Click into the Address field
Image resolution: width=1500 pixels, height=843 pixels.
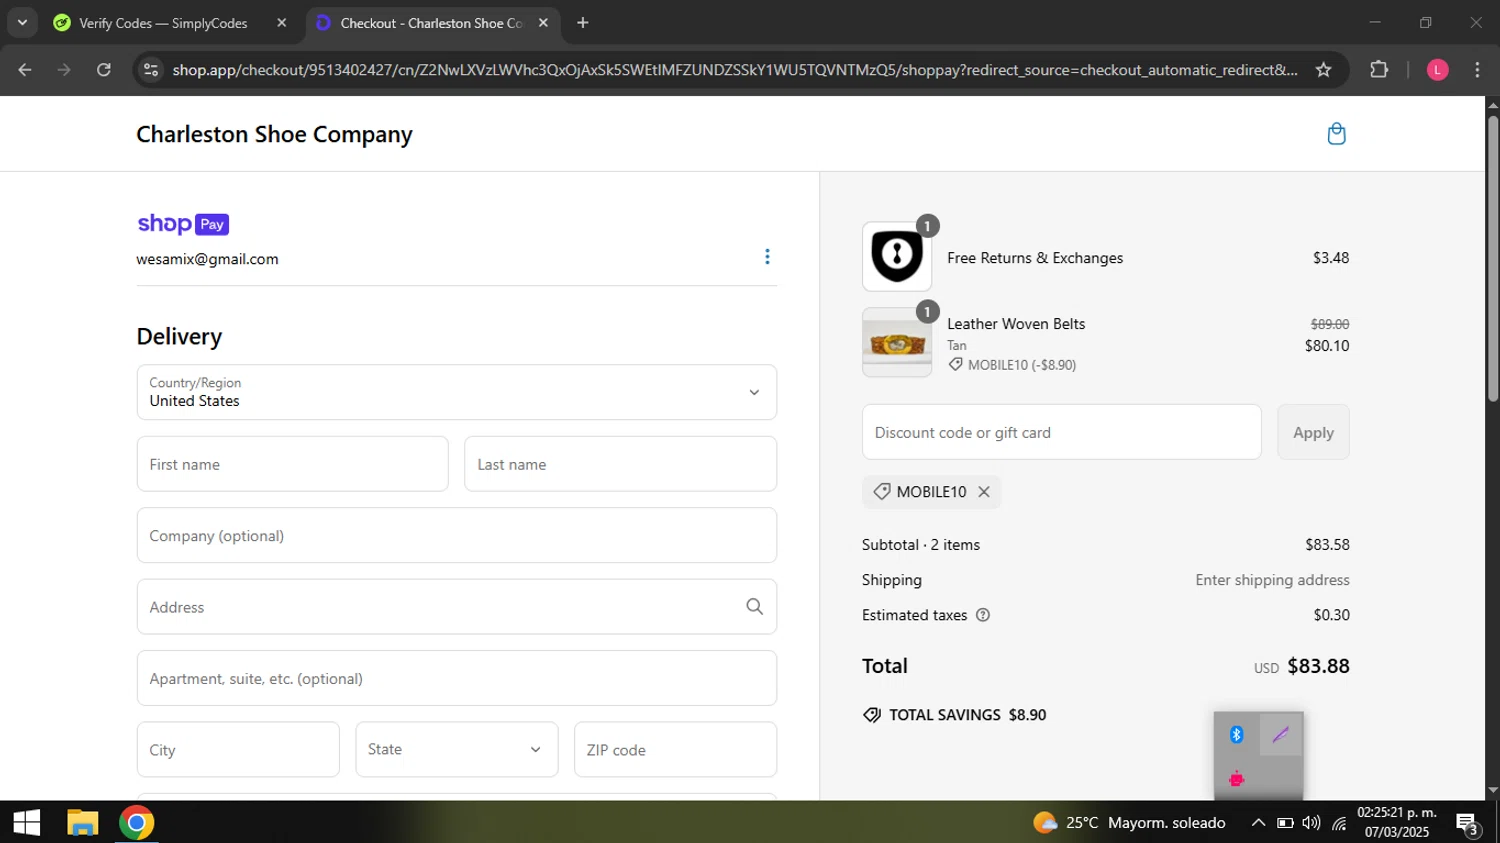[457, 606]
